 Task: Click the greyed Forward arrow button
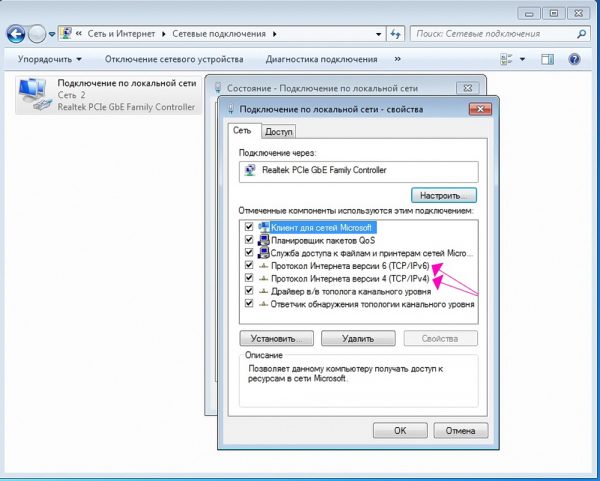pos(37,34)
